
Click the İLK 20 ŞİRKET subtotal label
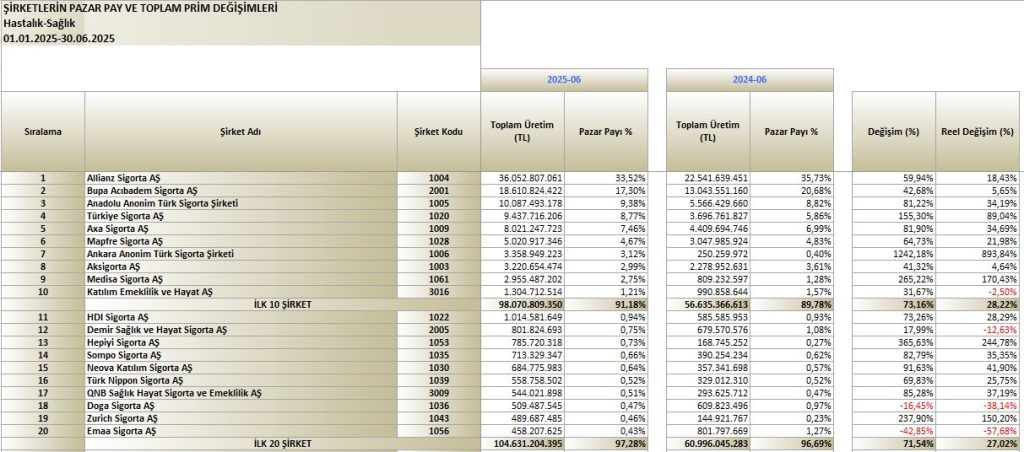(x=283, y=444)
